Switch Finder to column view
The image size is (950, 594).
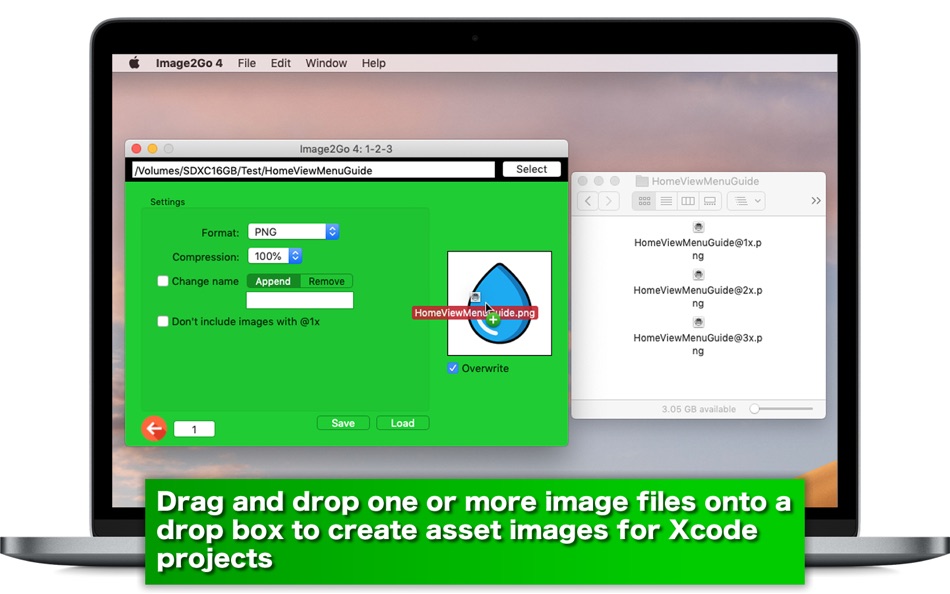[x=688, y=201]
